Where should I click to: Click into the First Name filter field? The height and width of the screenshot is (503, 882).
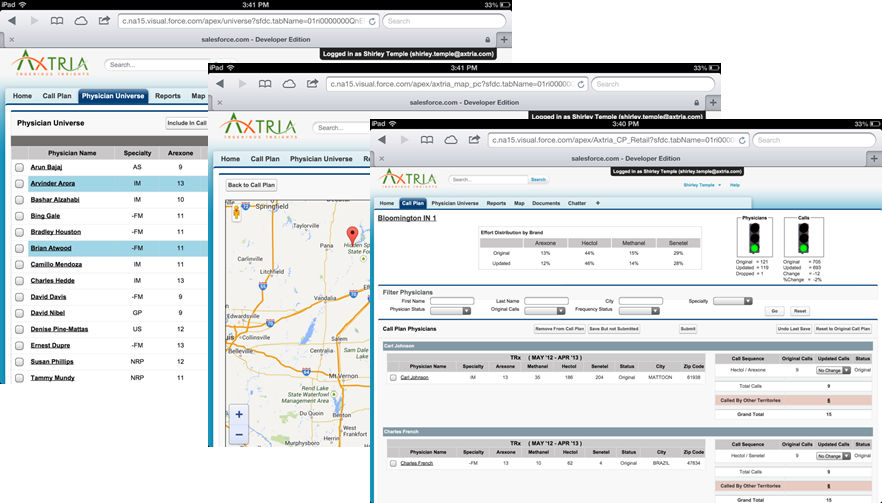click(x=450, y=301)
